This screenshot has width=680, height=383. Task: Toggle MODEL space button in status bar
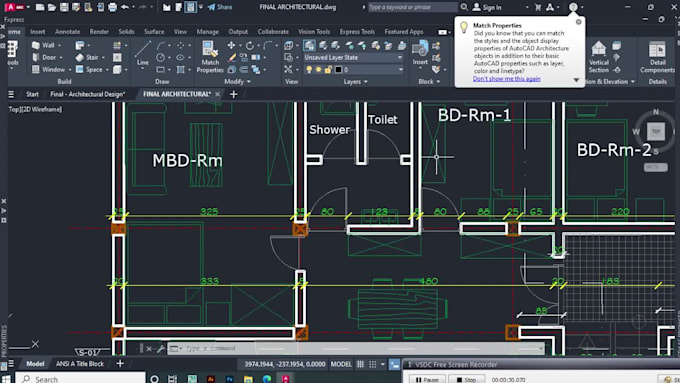point(341,364)
